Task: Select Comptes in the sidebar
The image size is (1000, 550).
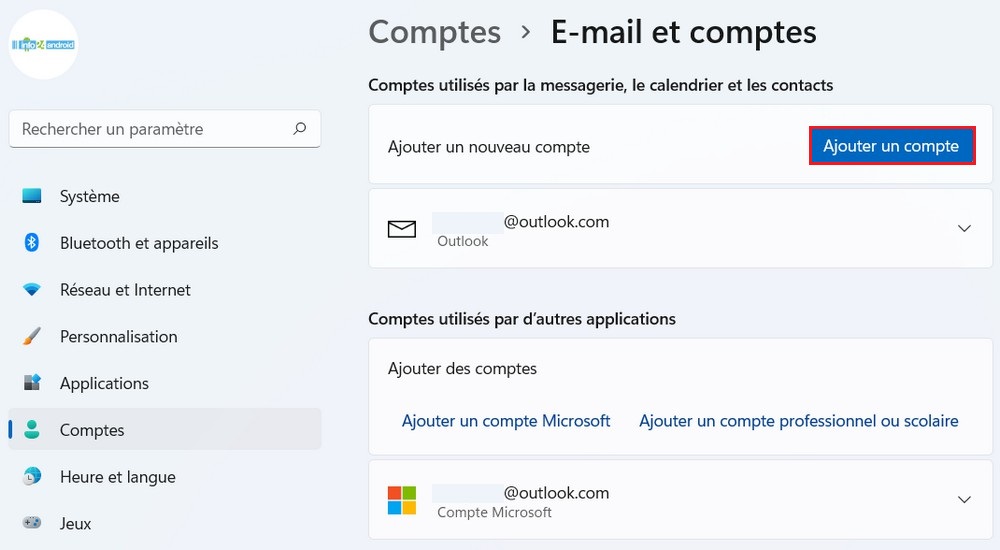Action: click(92, 430)
